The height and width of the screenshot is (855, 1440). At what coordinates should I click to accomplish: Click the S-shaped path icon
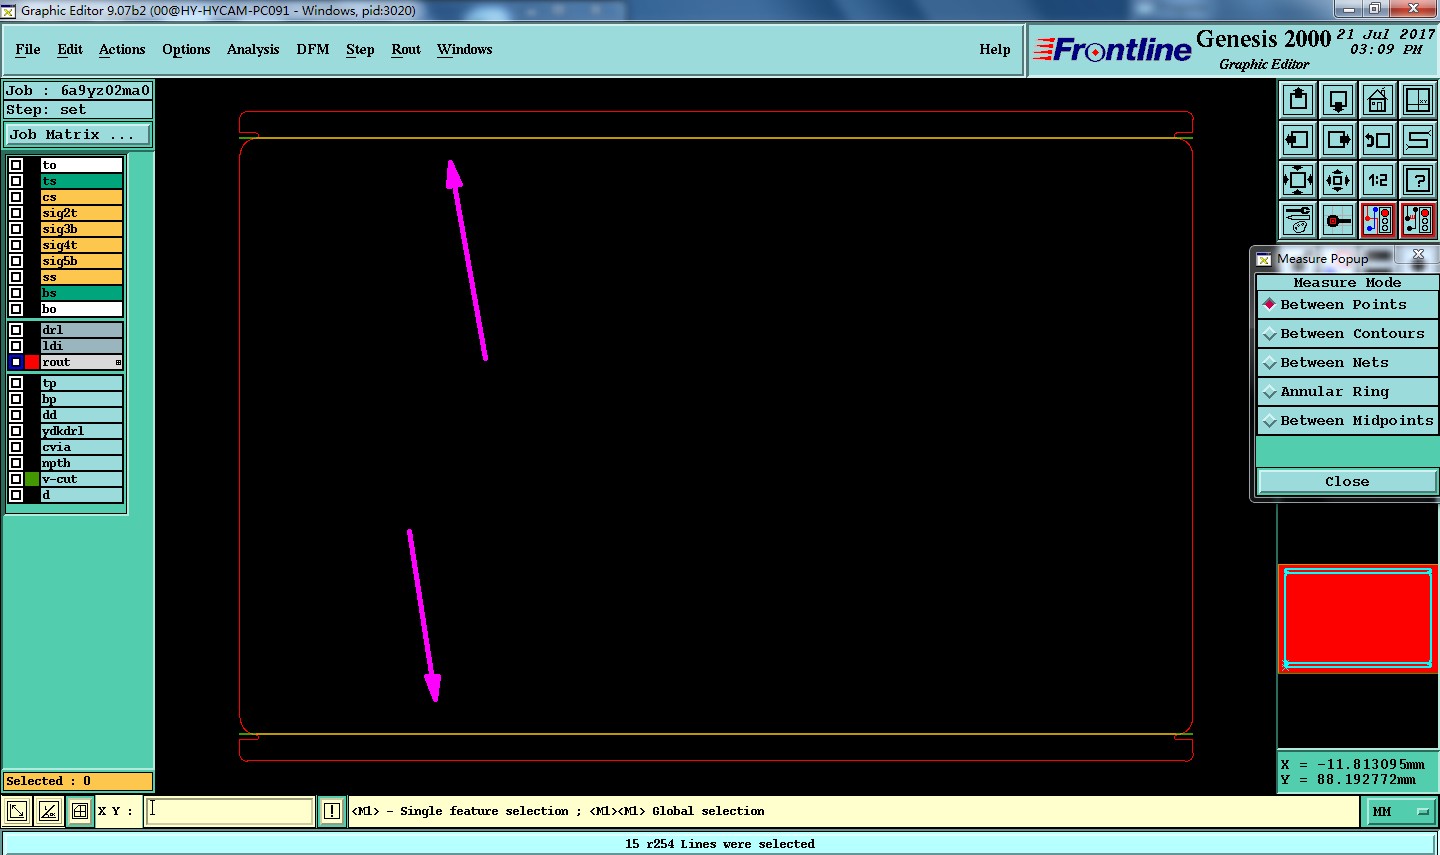(x=1418, y=140)
